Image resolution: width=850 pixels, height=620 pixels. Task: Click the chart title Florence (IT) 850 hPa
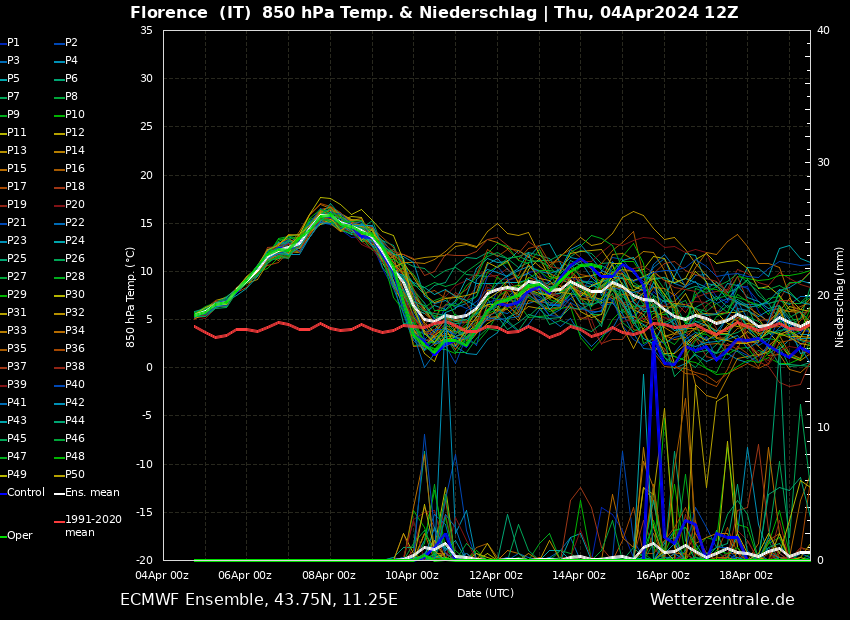point(434,12)
